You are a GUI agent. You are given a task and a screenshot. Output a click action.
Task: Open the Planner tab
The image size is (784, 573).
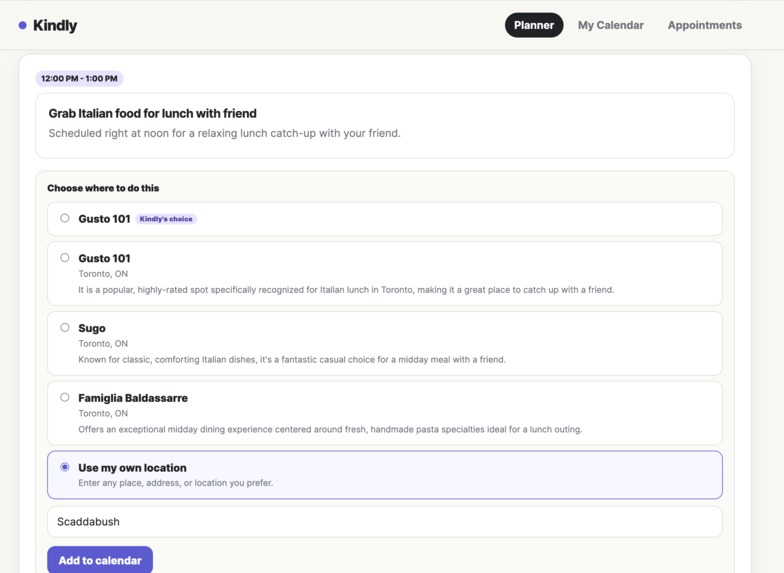point(534,25)
